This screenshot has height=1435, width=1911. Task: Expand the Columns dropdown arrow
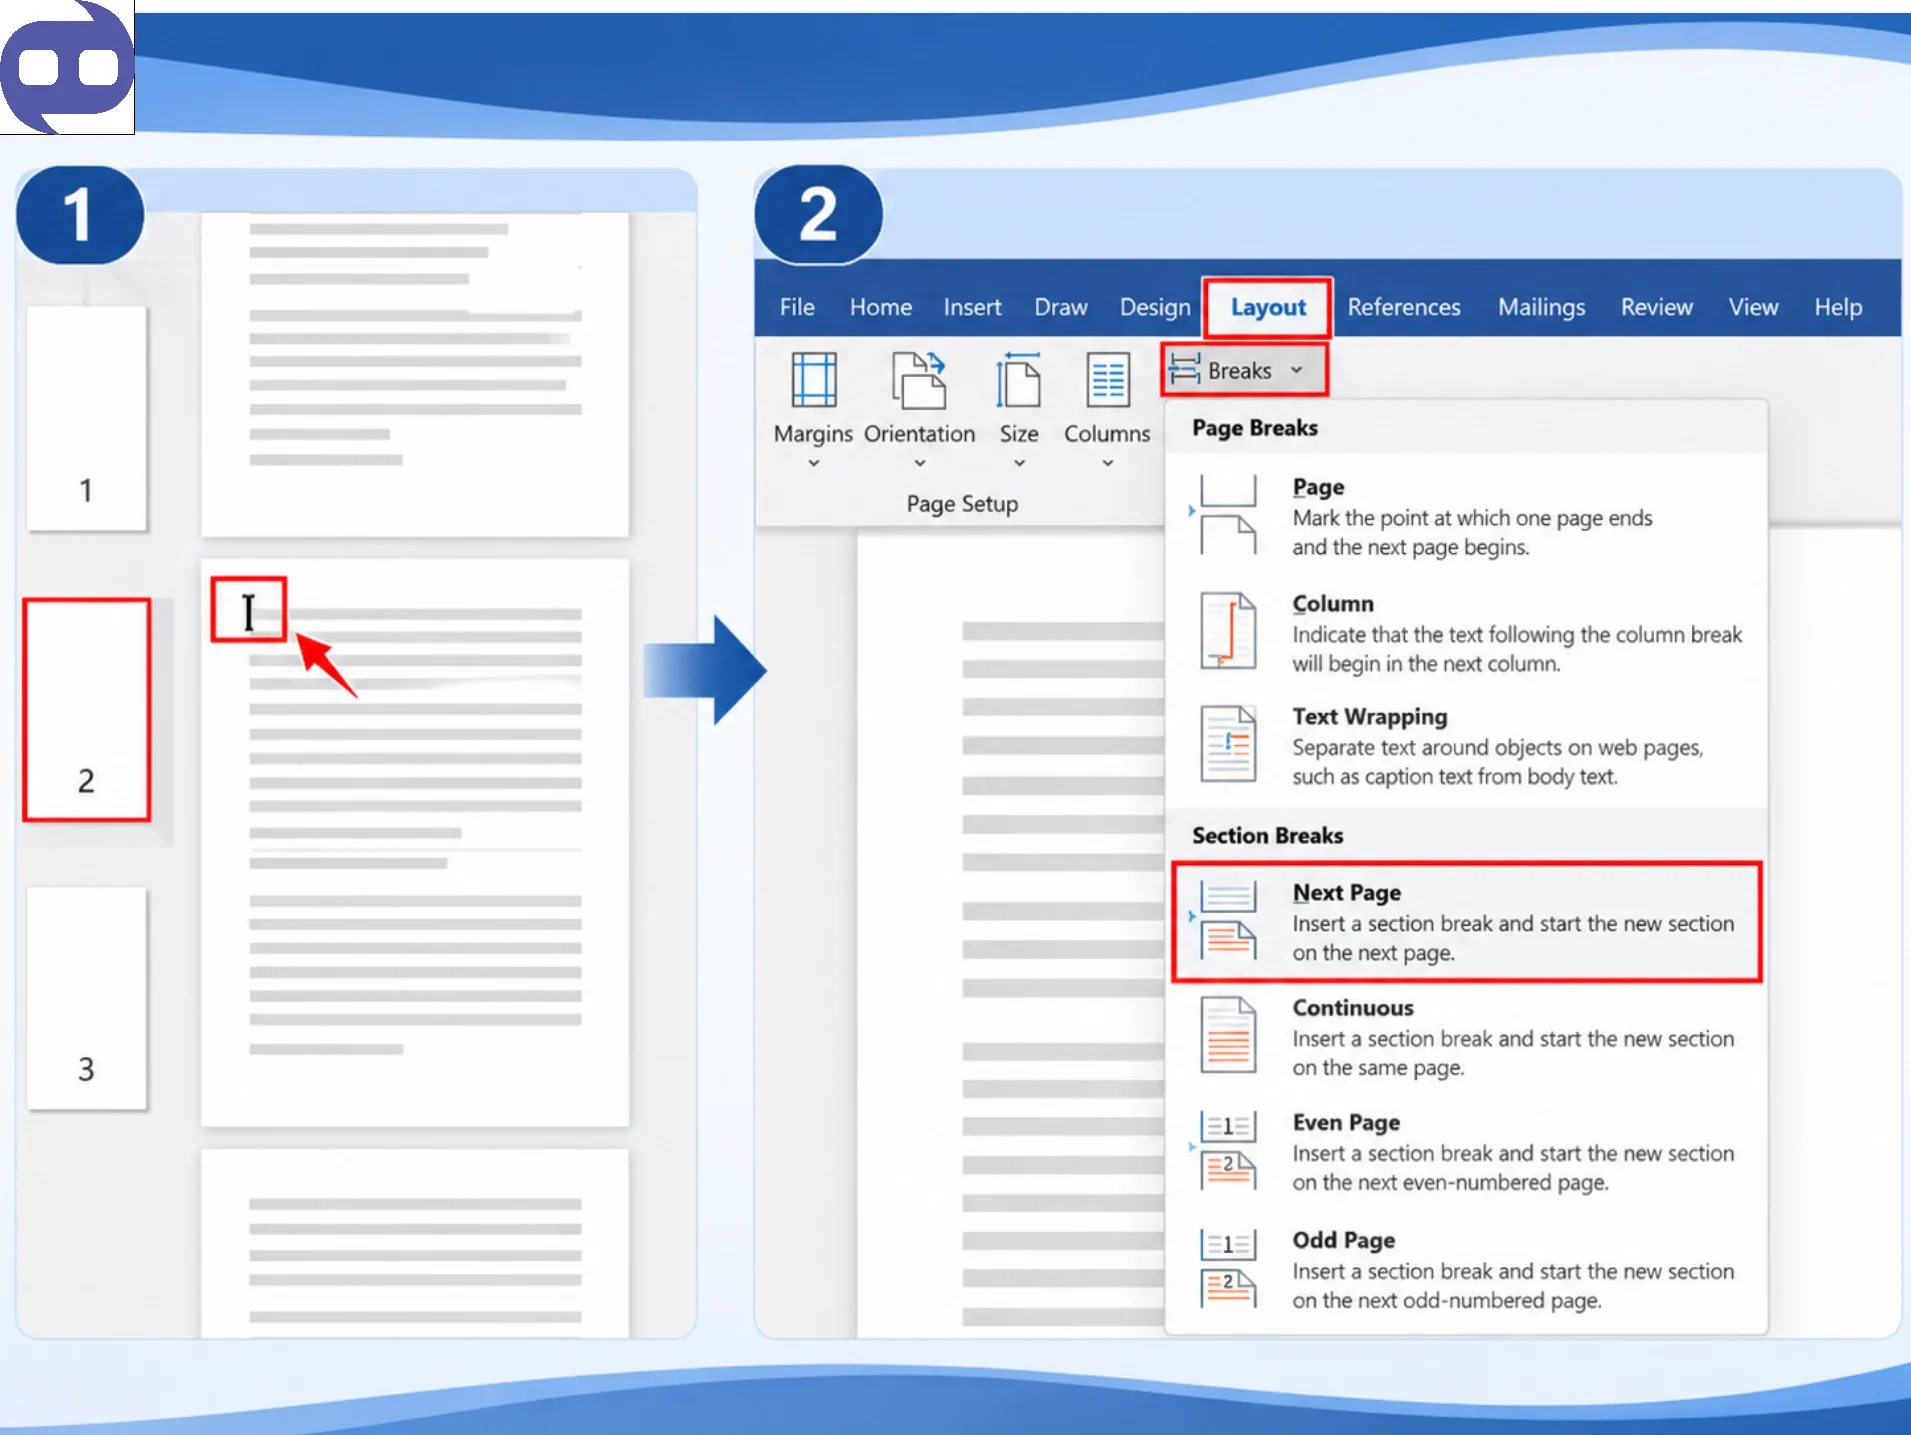tap(1108, 463)
